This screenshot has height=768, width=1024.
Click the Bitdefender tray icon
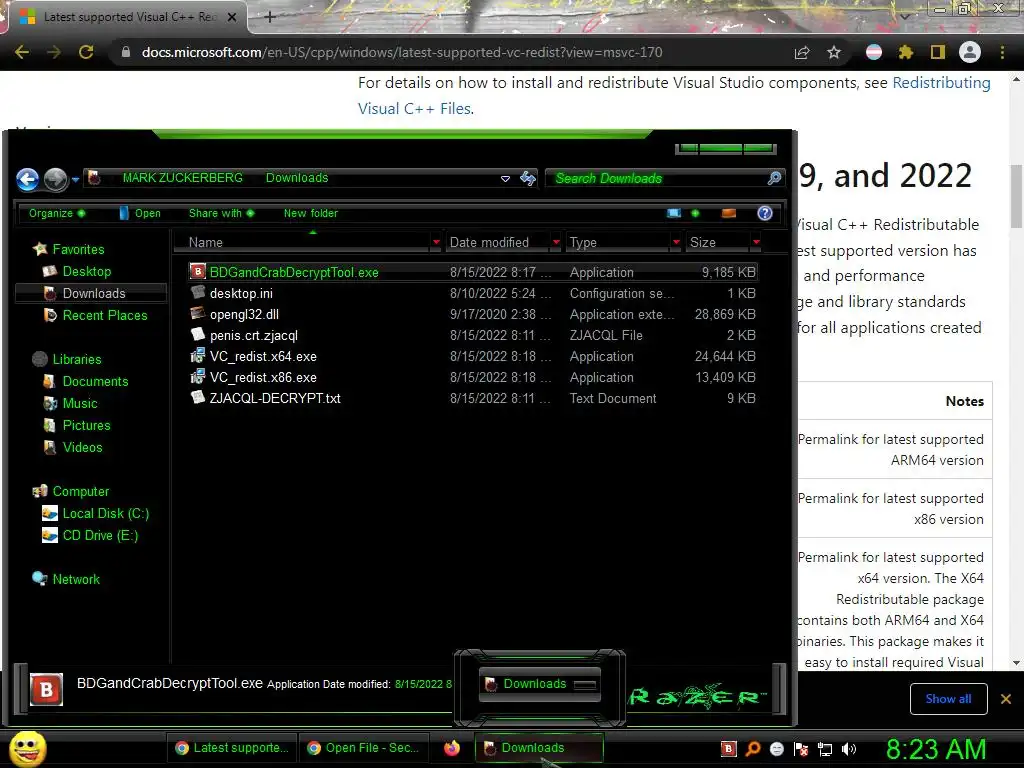(729, 749)
